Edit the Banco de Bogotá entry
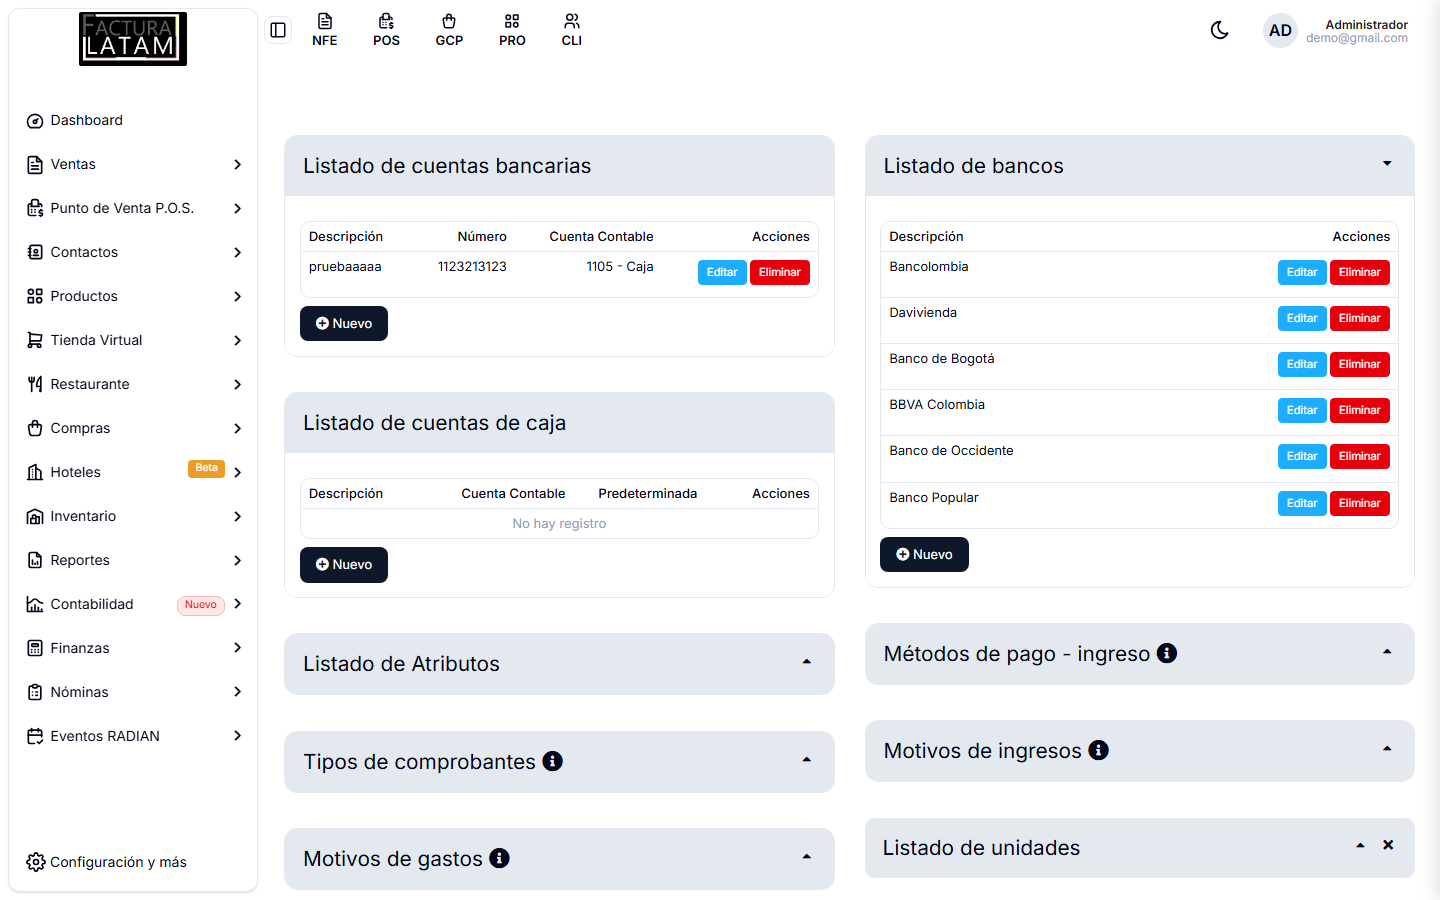The image size is (1440, 900). coord(1302,364)
